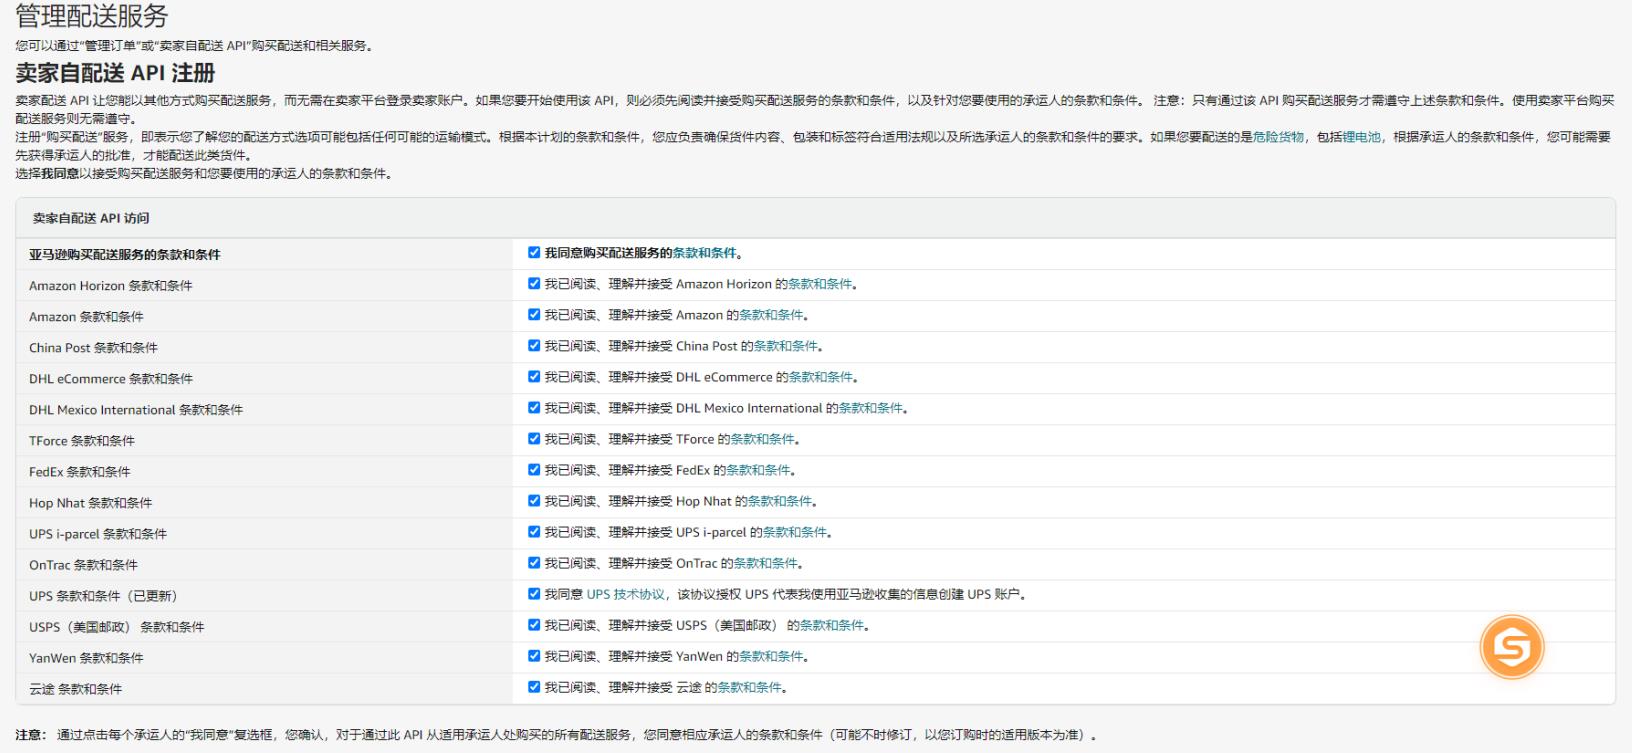
Task: Open Hop Nhat 条款和条件 link
Action: click(780, 502)
